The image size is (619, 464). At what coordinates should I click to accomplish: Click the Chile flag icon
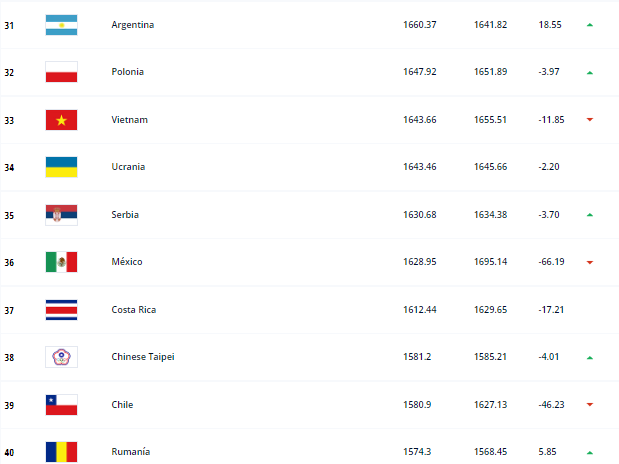tap(61, 405)
